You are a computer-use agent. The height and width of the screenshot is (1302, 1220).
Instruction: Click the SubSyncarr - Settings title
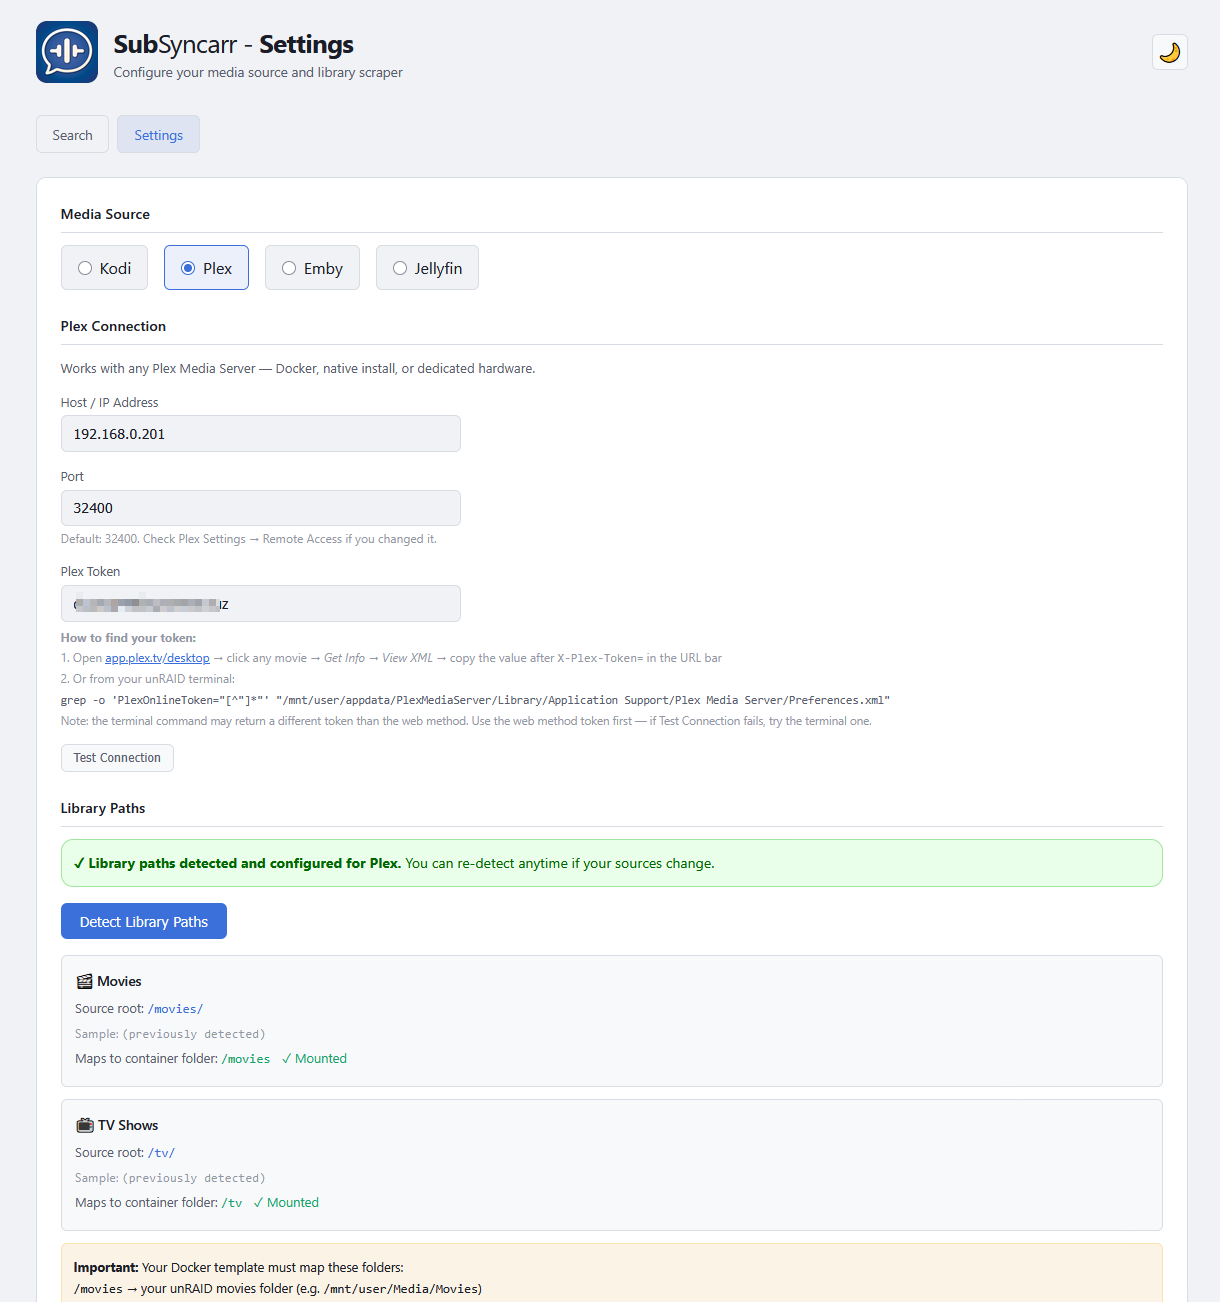point(233,44)
